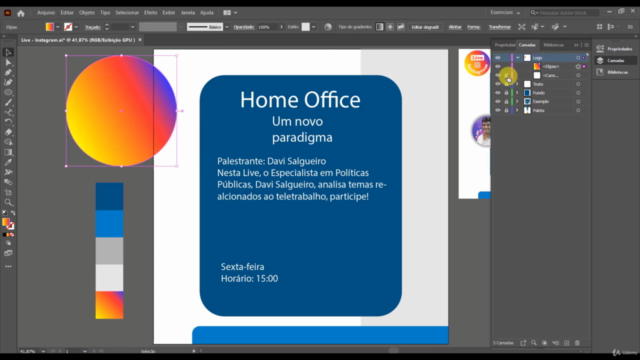The image size is (640, 360).
Task: Expand the Paleta layer chevron
Action: pos(518,110)
